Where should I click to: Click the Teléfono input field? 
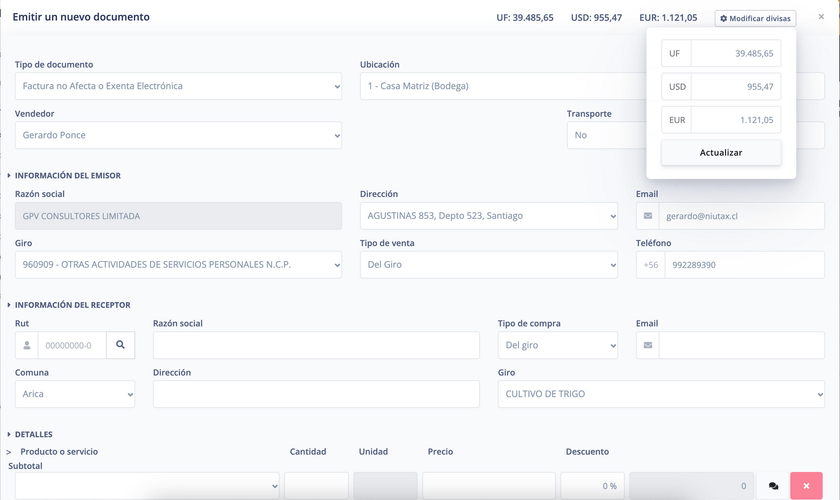[744, 265]
